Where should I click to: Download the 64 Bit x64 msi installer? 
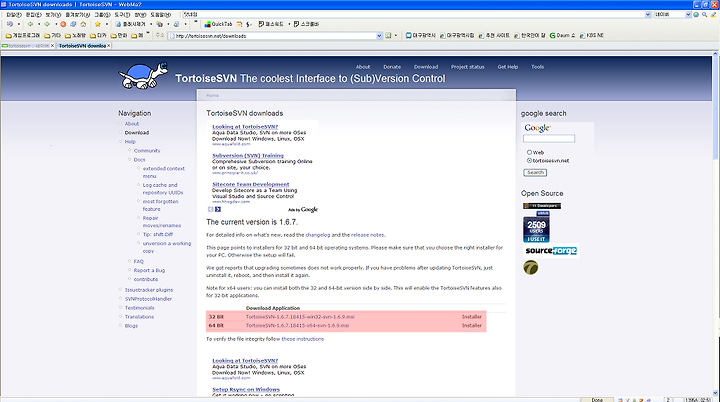pyautogui.click(x=297, y=326)
